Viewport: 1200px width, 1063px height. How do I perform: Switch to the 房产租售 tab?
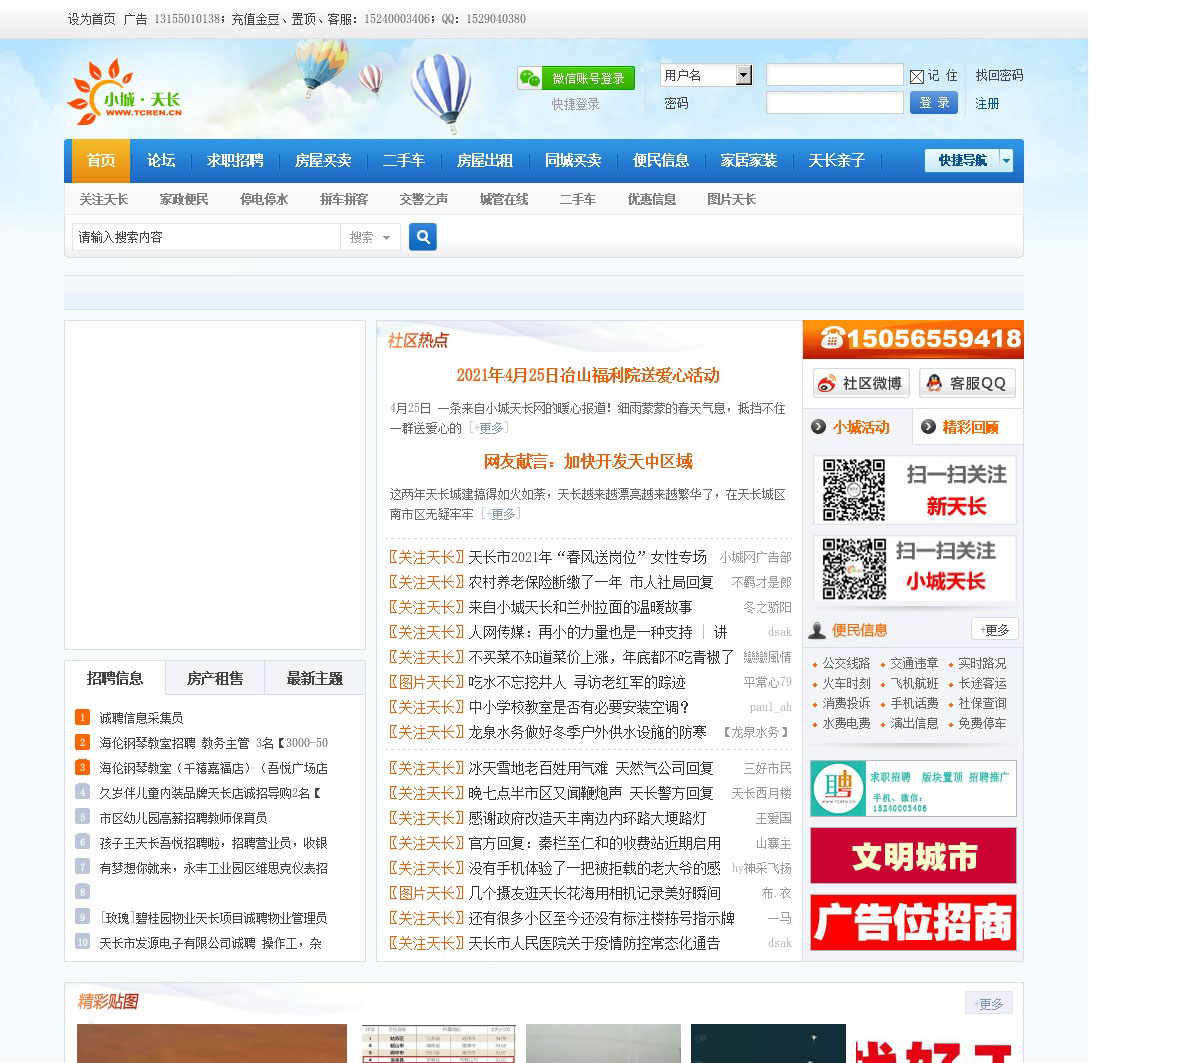pyautogui.click(x=215, y=678)
